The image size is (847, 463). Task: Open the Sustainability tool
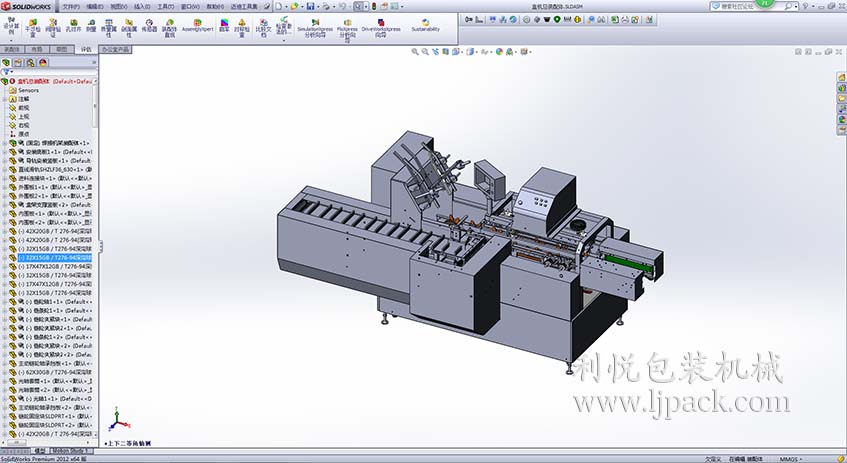click(425, 25)
